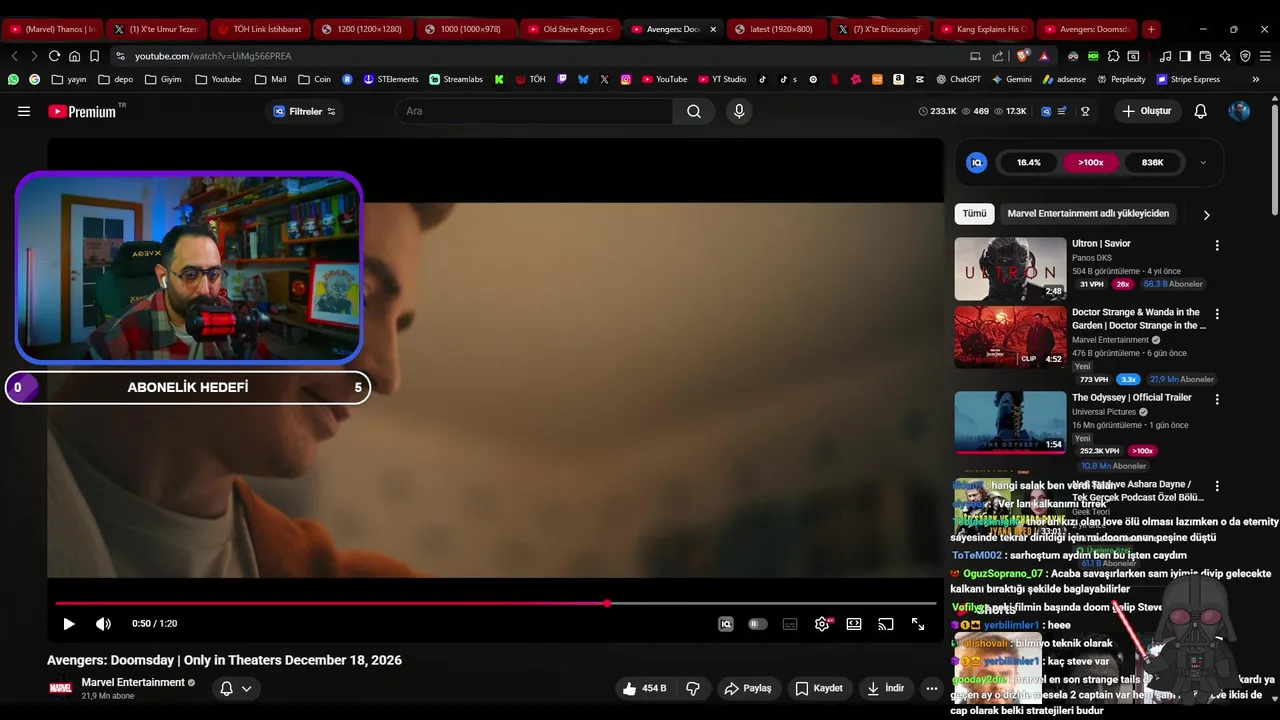Open the browser wallet icon
1280x720 pixels.
[x=1205, y=56]
